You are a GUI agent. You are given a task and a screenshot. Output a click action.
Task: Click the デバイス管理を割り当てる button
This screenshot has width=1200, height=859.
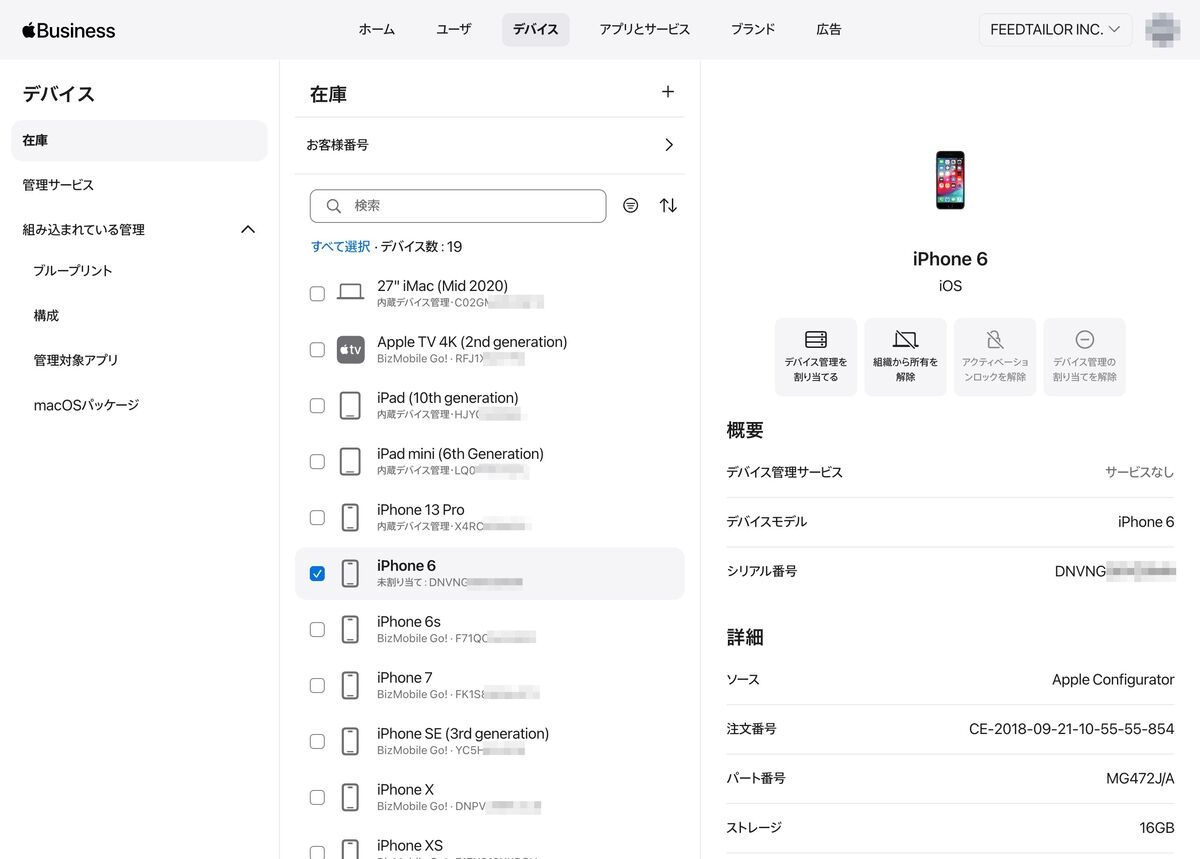point(816,357)
